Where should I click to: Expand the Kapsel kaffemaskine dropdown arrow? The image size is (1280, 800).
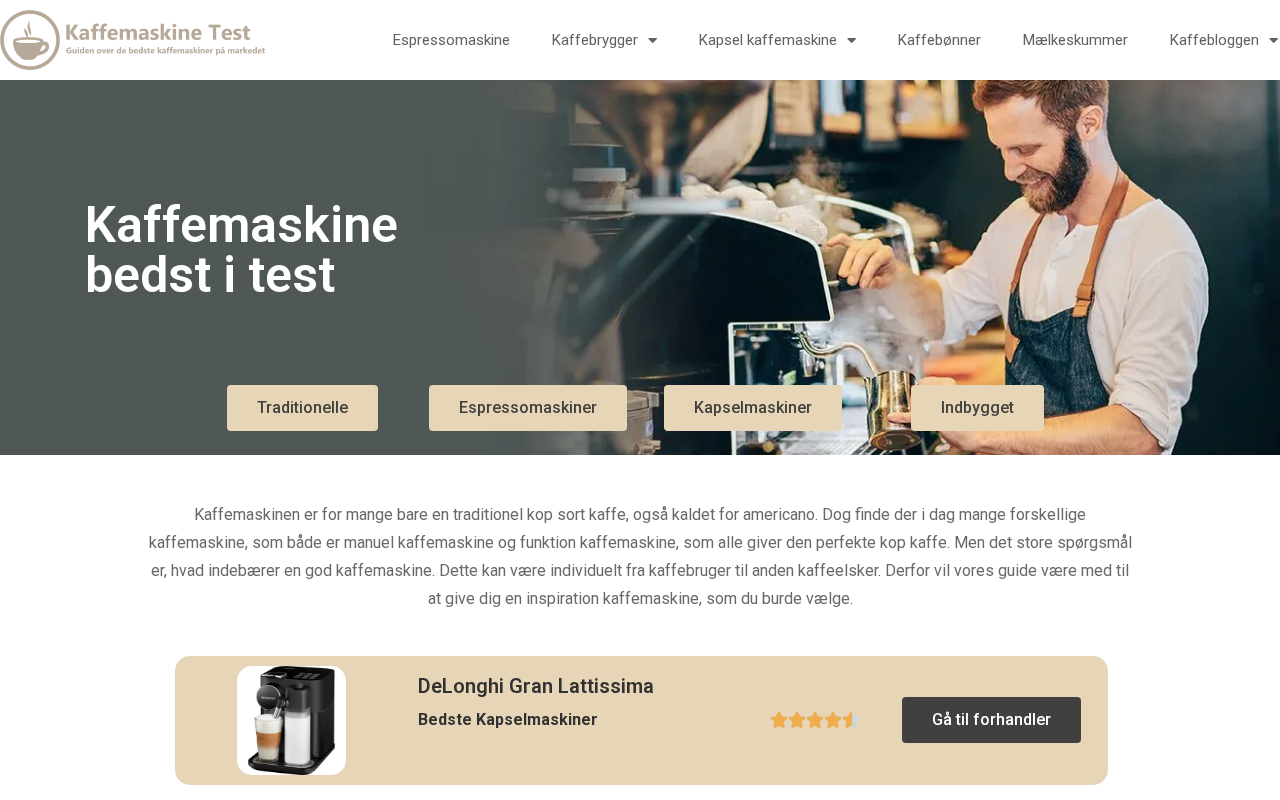[x=851, y=40]
